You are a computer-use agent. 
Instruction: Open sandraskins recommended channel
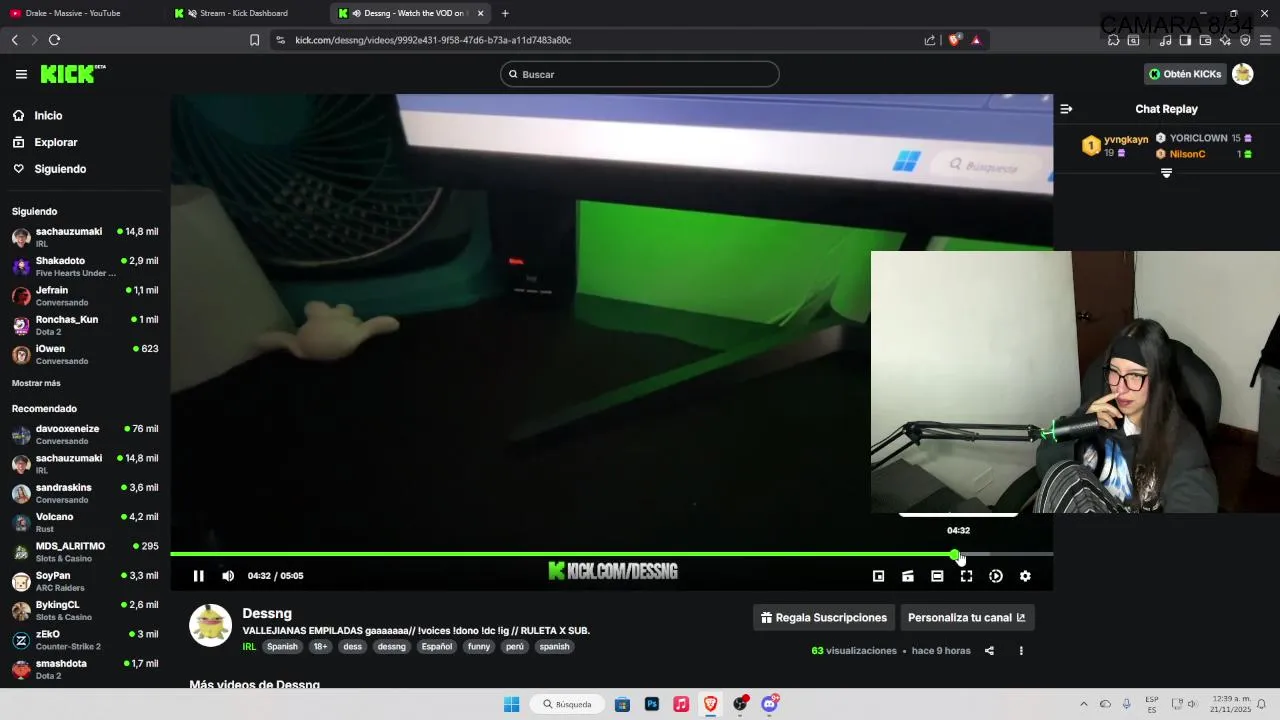[x=85, y=493]
